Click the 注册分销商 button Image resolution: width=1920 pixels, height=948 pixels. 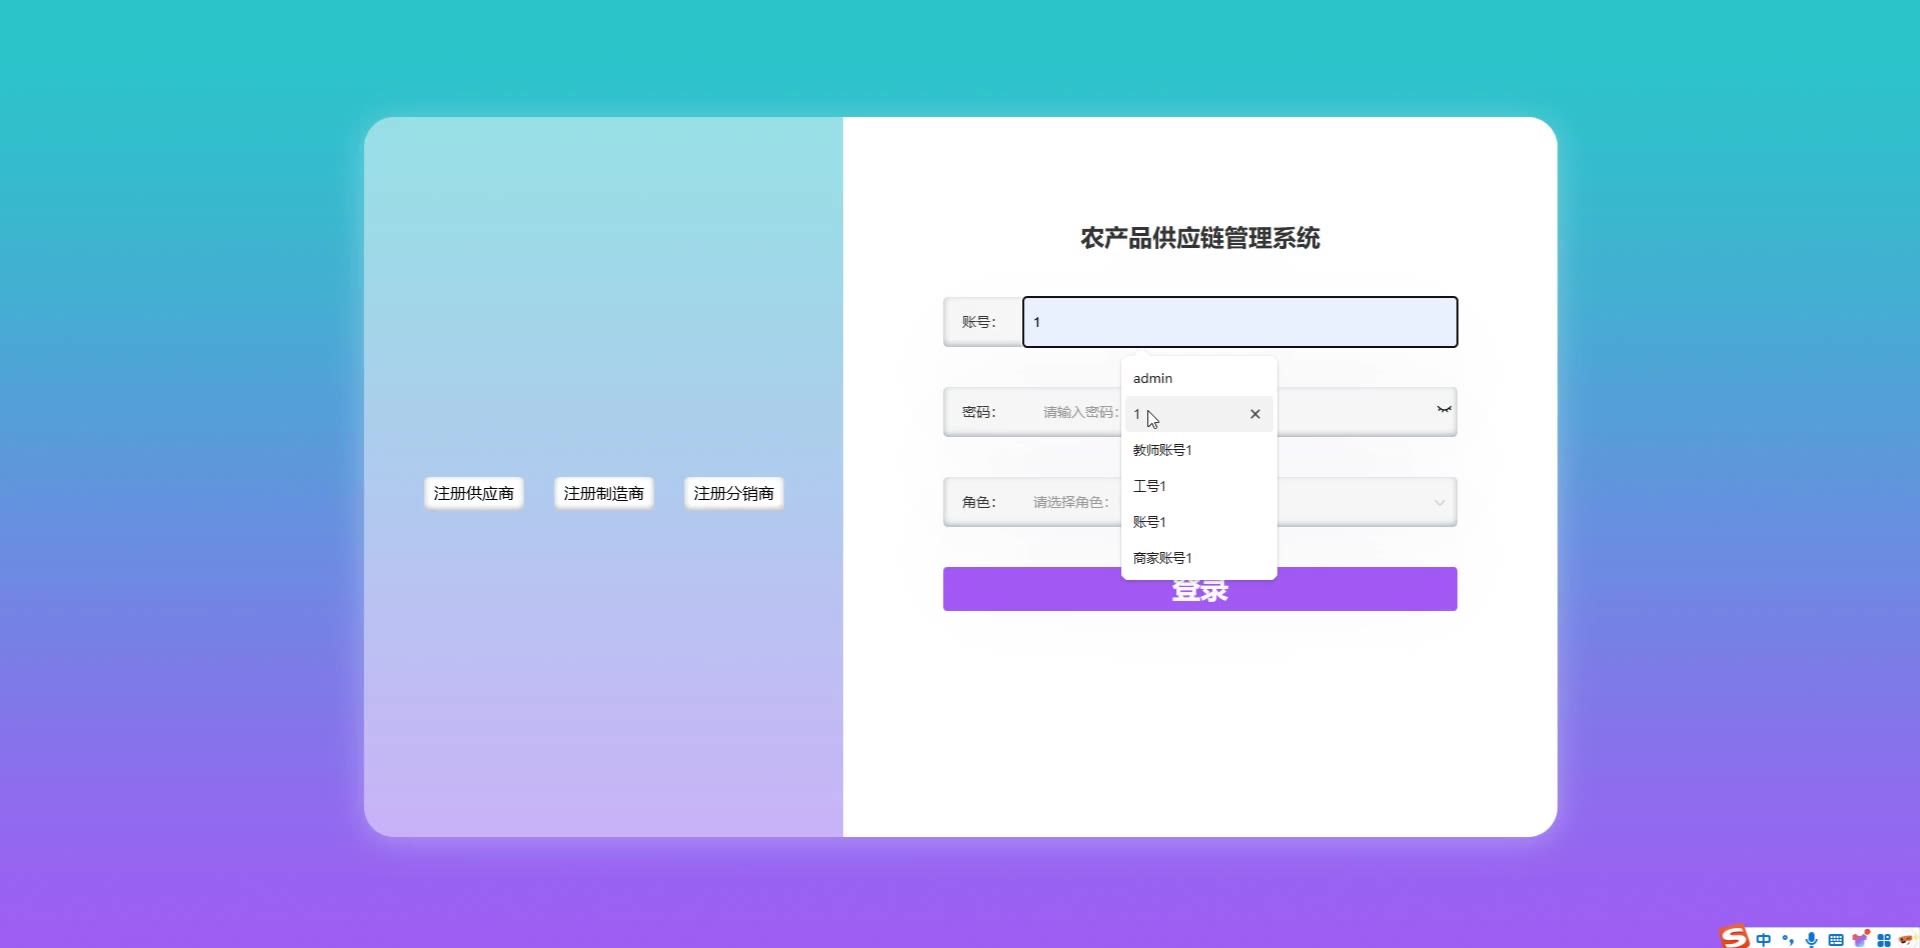tap(734, 493)
